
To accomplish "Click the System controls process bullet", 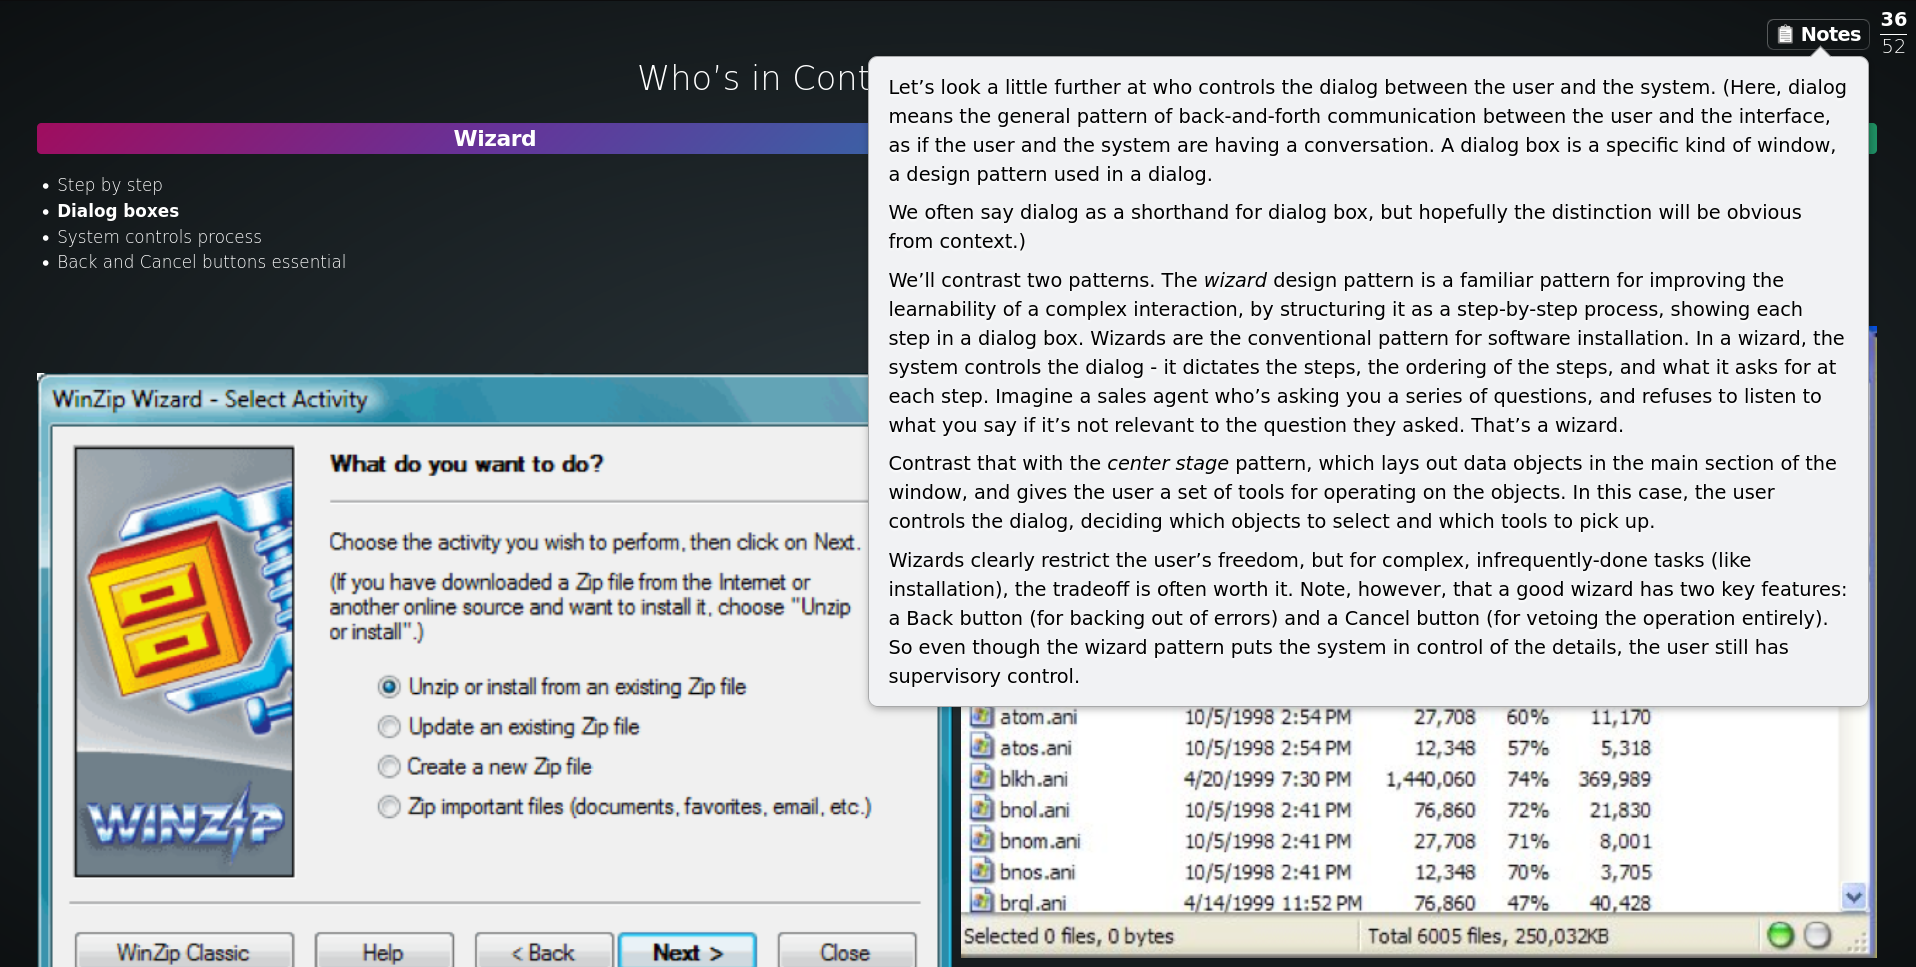I will pyautogui.click(x=159, y=237).
